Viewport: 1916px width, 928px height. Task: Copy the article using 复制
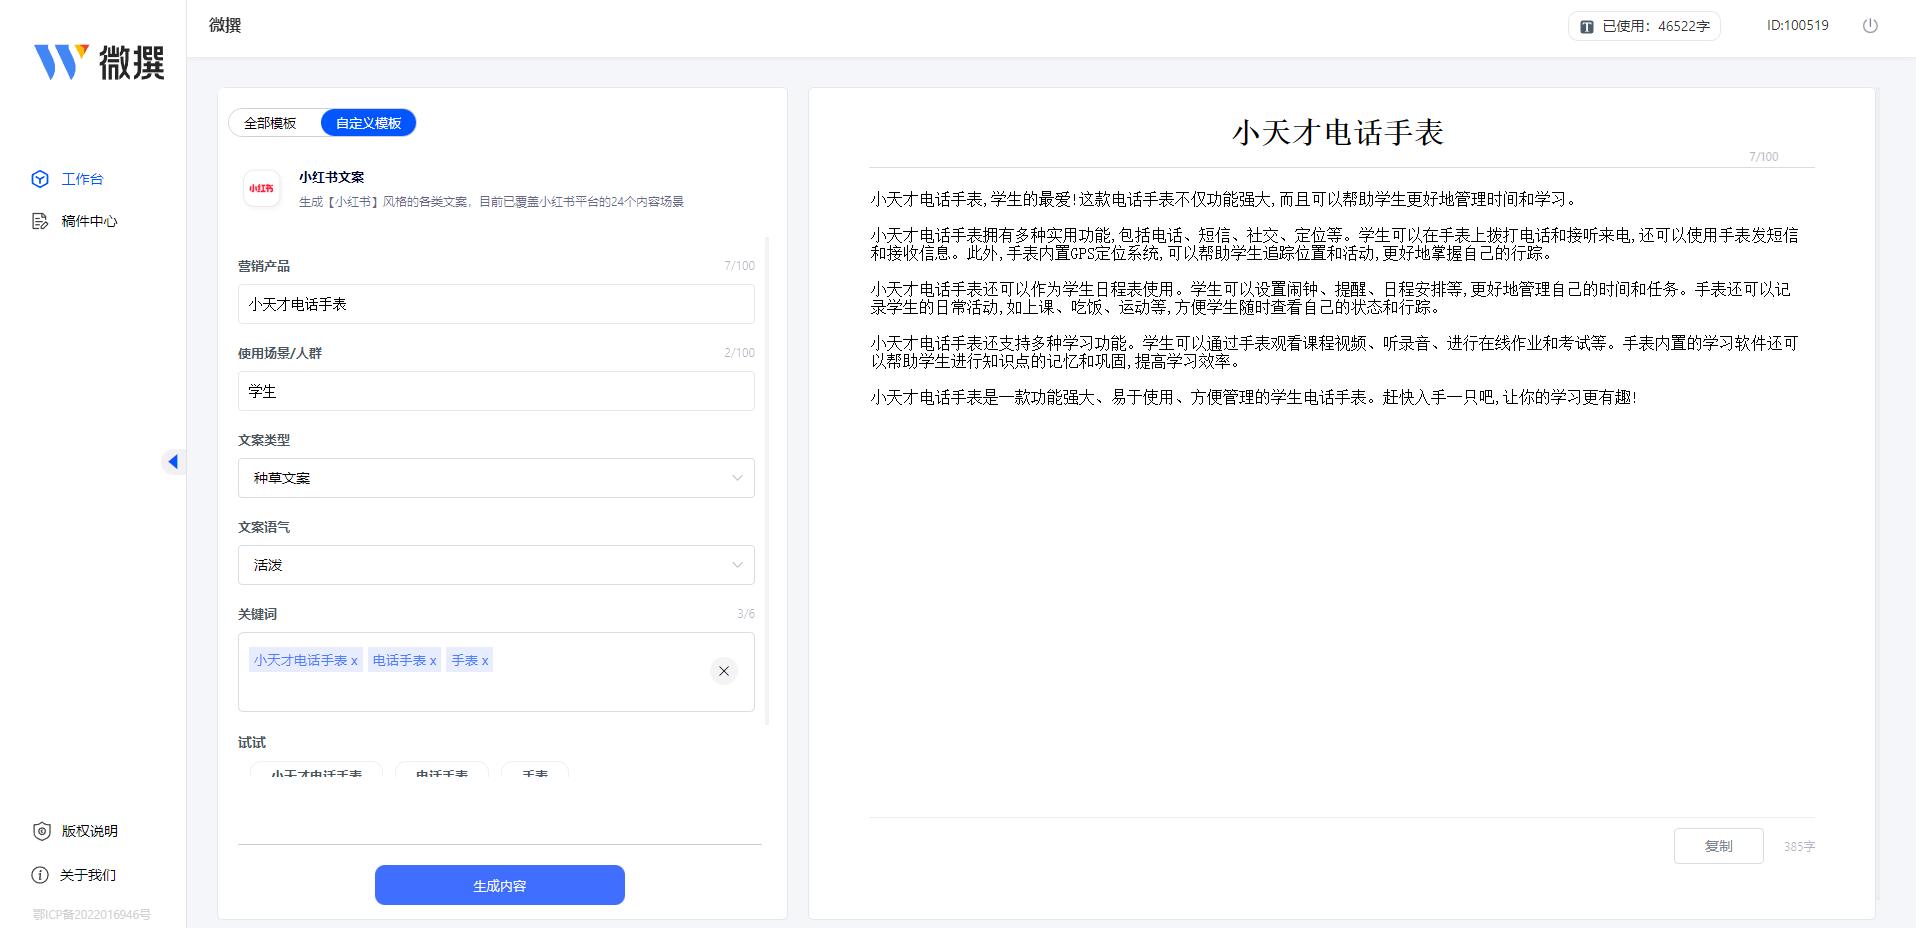coord(1718,845)
